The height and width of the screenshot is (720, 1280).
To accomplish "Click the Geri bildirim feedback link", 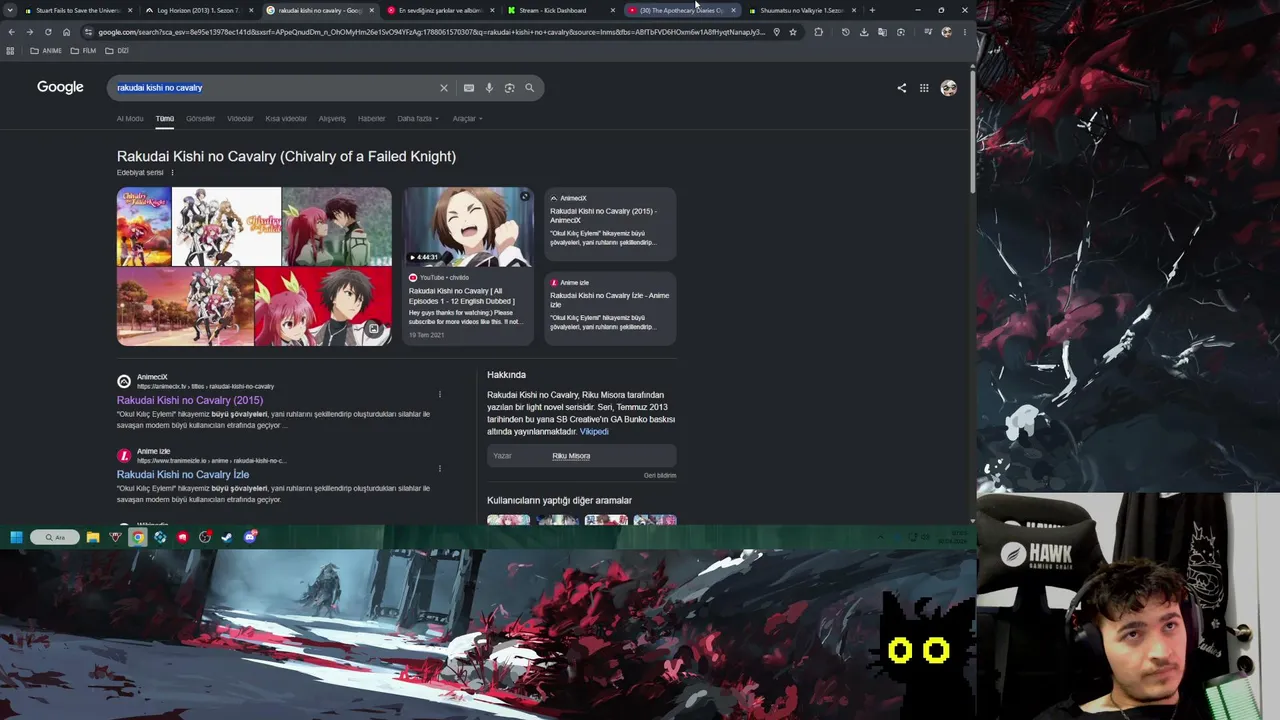I will point(660,476).
